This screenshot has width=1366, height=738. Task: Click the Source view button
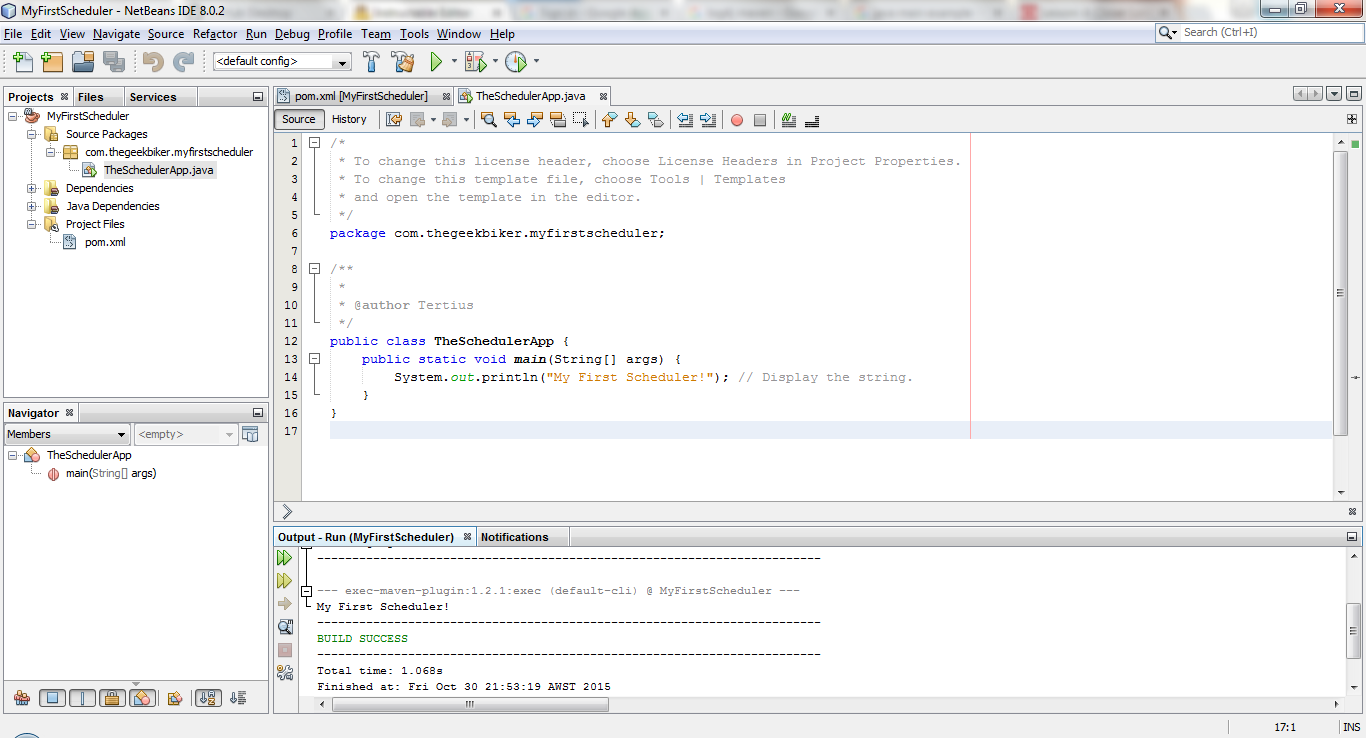click(x=299, y=120)
